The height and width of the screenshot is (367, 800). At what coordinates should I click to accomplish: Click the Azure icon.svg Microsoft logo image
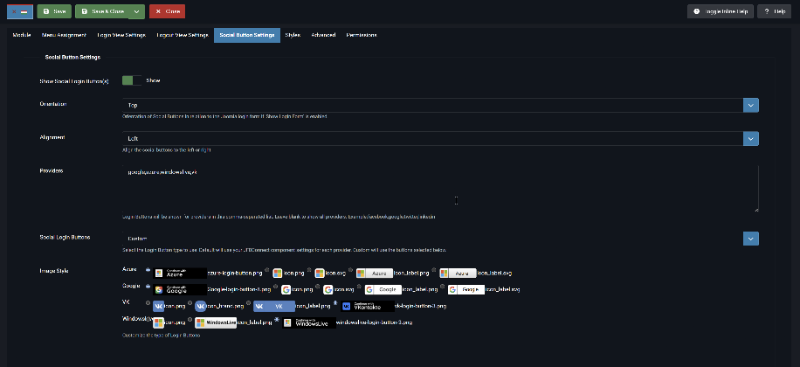320,273
